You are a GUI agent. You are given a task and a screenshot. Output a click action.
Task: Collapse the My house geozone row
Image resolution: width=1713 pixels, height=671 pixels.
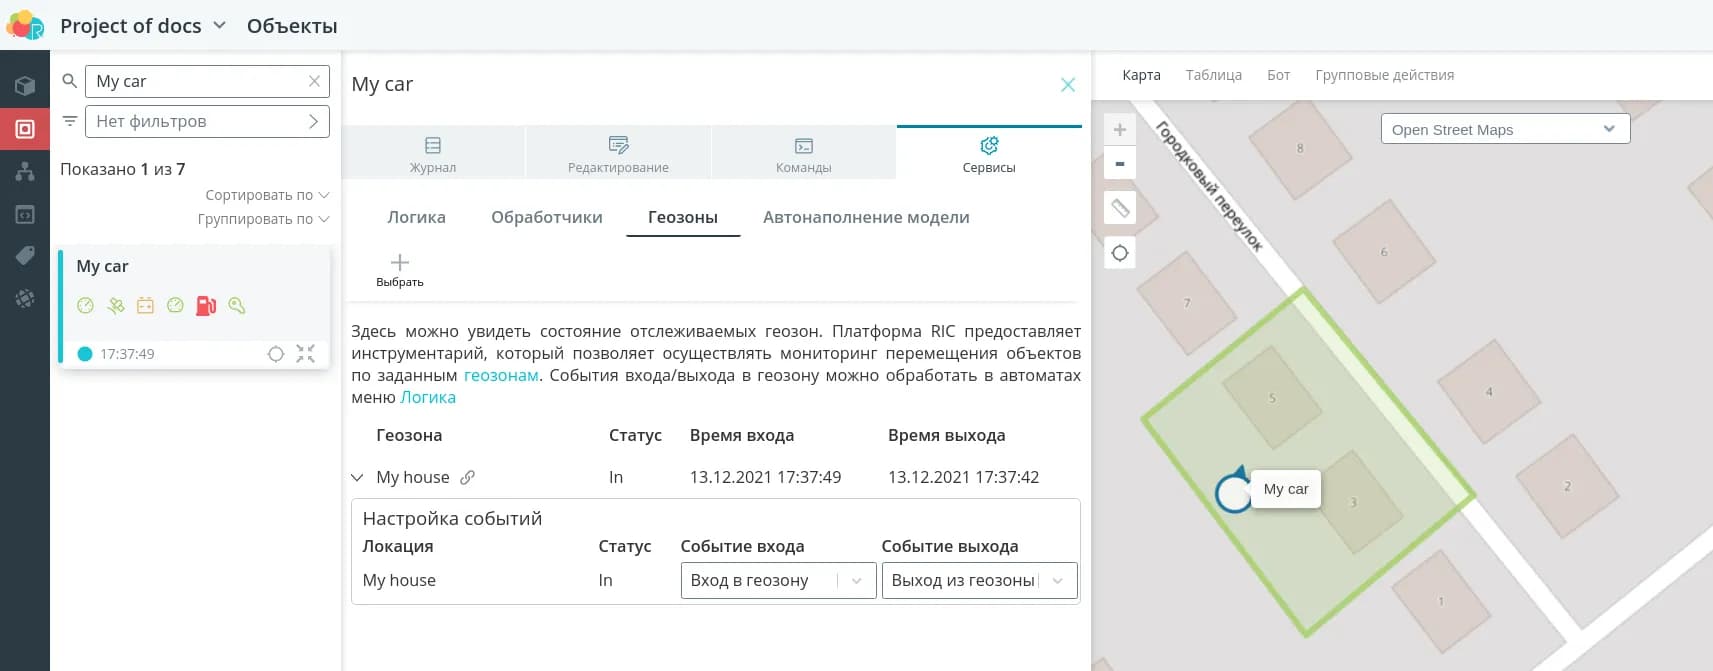tap(357, 478)
